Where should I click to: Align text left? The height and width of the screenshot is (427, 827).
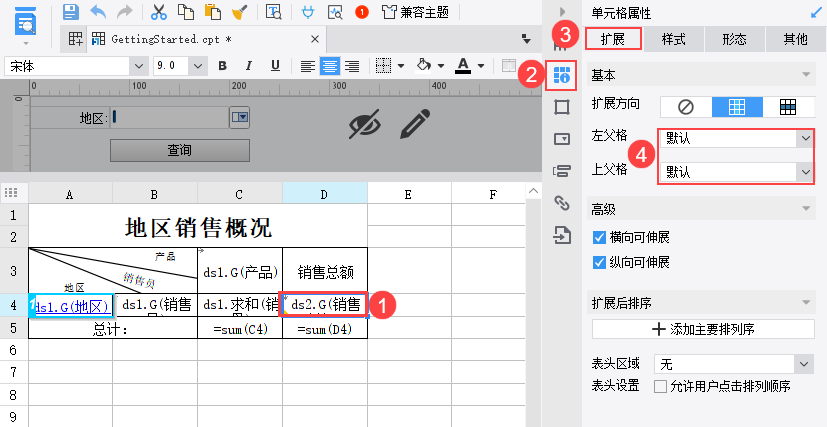tap(308, 66)
